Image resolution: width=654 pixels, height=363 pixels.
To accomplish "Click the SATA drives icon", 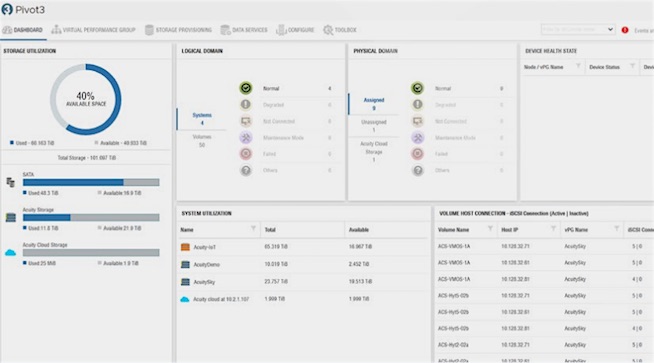I will click(10, 182).
